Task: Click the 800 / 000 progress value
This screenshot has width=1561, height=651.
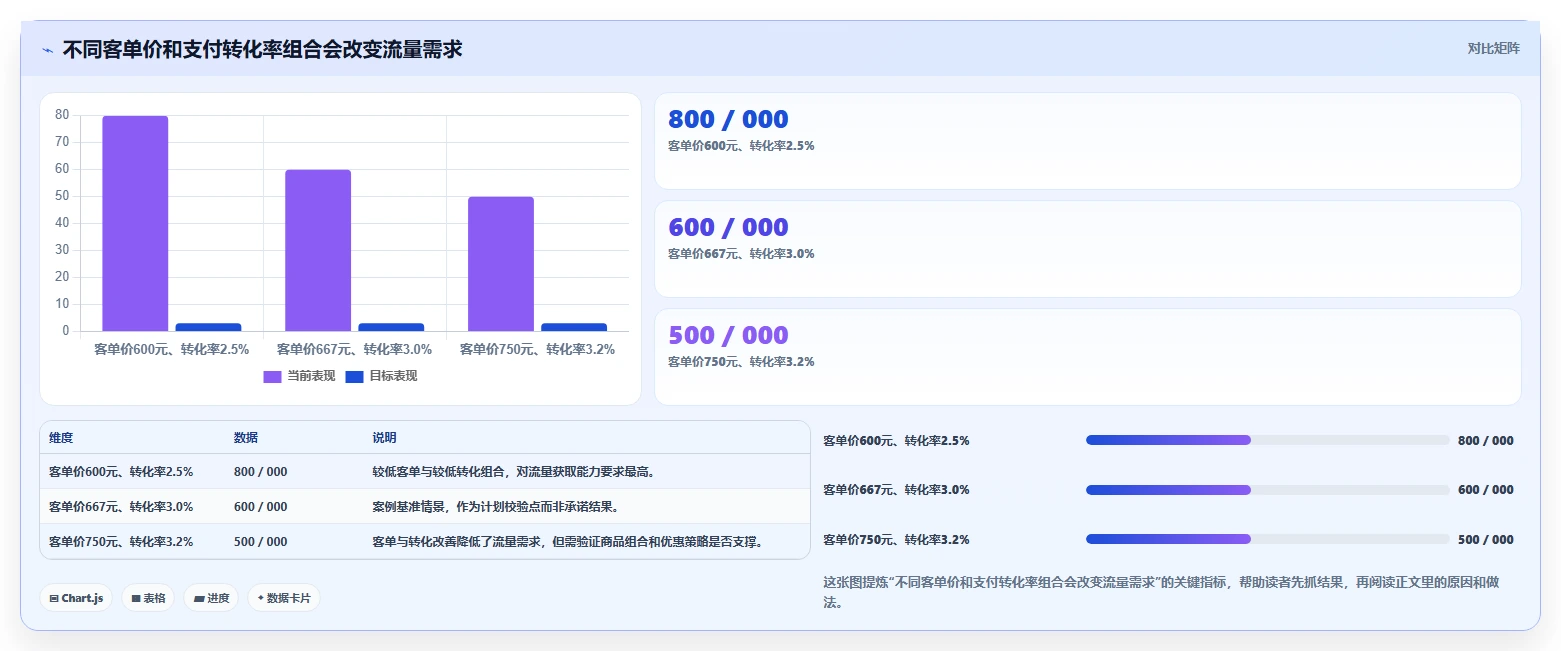Action: point(1486,440)
